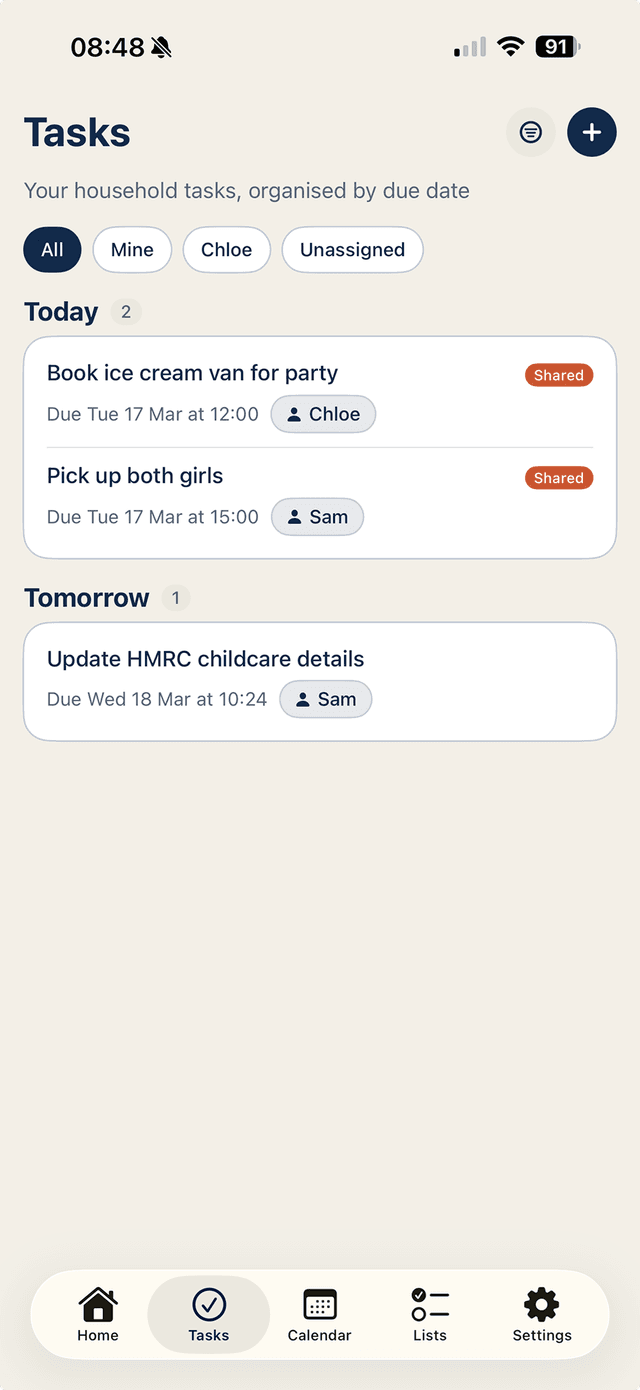Select the Home icon in the bottom navigation
The height and width of the screenshot is (1390, 640).
(x=97, y=1304)
